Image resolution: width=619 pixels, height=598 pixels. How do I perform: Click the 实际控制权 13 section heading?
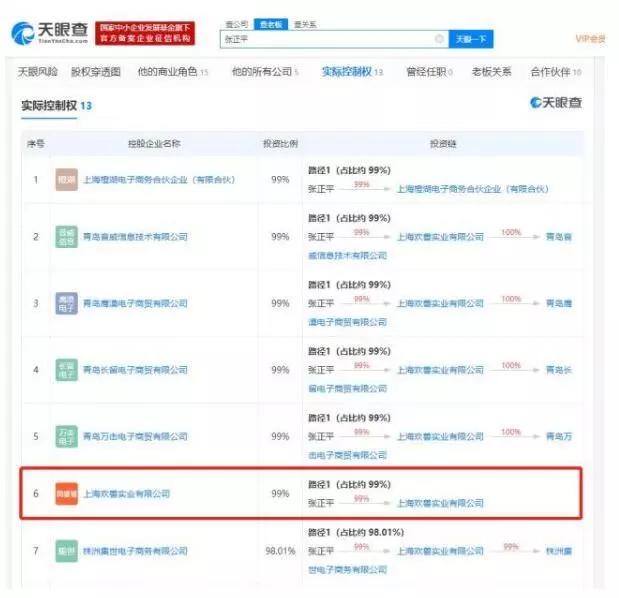(56, 105)
